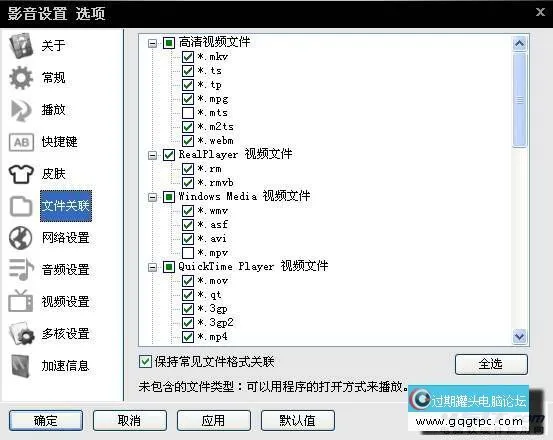Click the 取消 button
Viewport: 553px width, 440px height.
coord(130,420)
